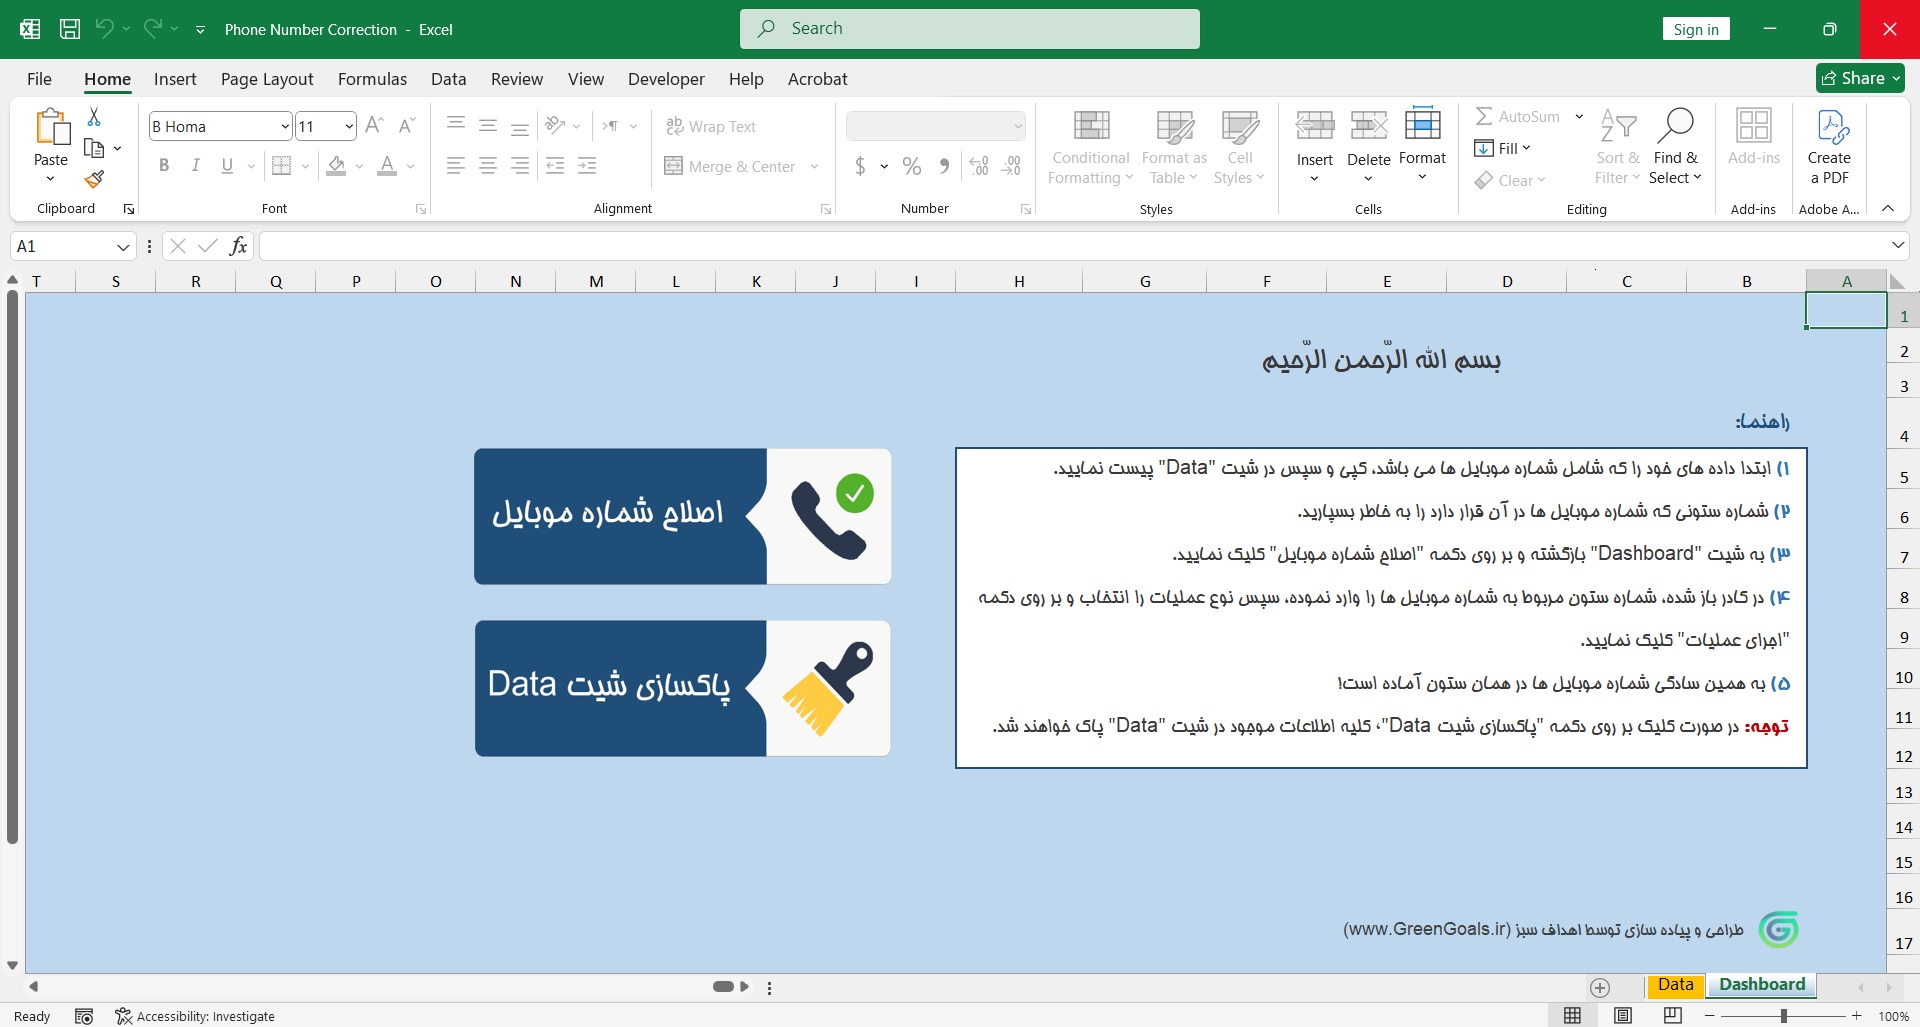Click the Increase Font Size icon
1920x1027 pixels.
374,126
